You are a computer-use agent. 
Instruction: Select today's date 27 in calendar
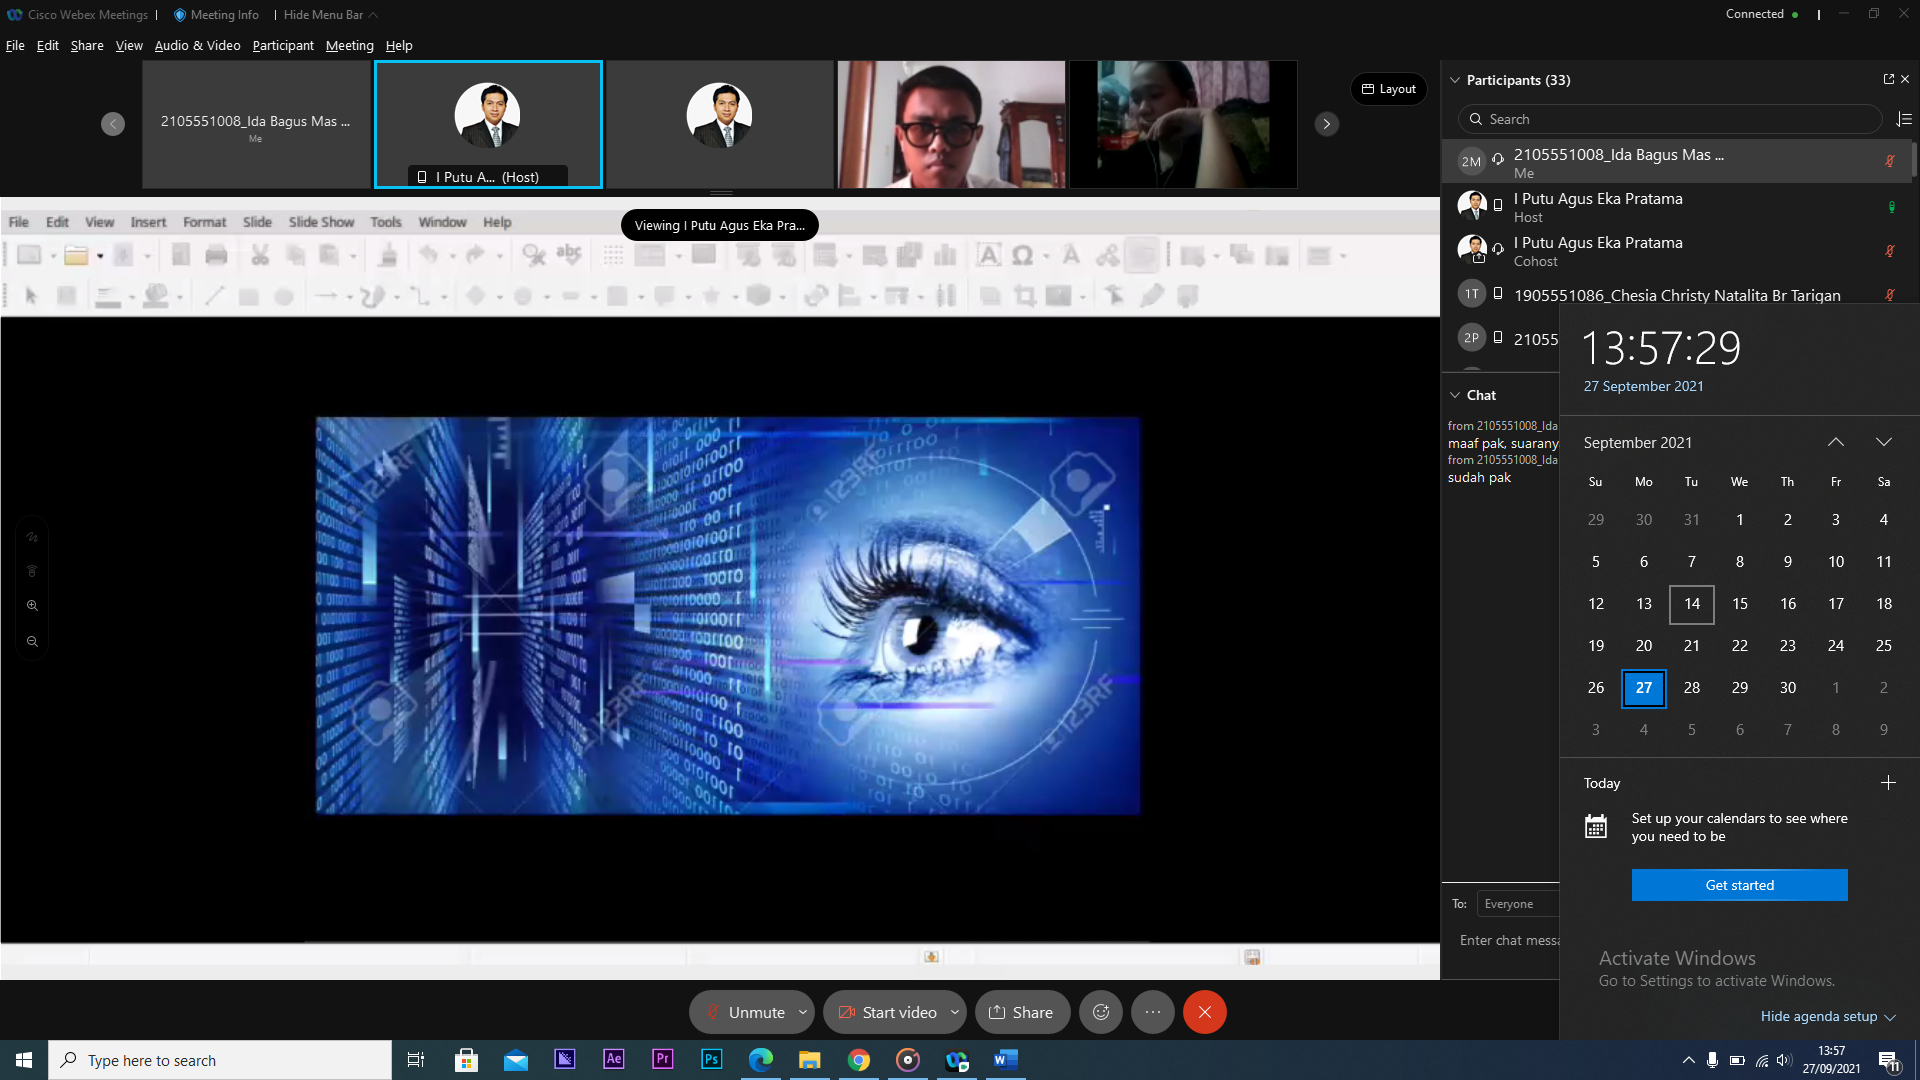pyautogui.click(x=1644, y=688)
